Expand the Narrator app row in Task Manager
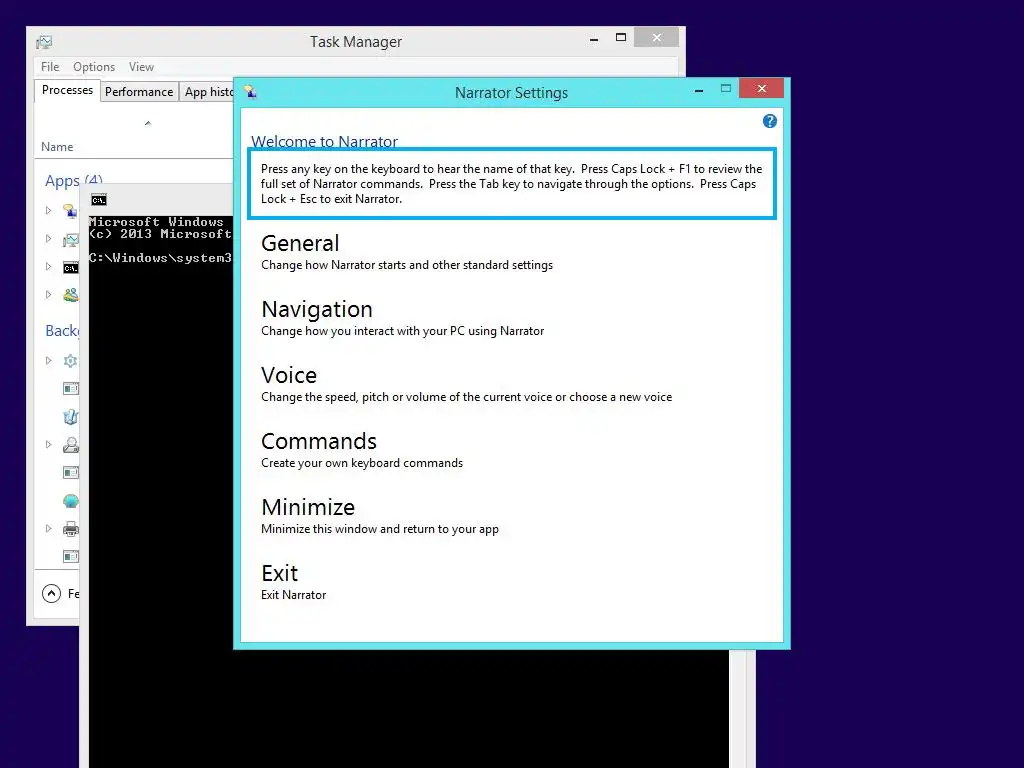 [48, 210]
